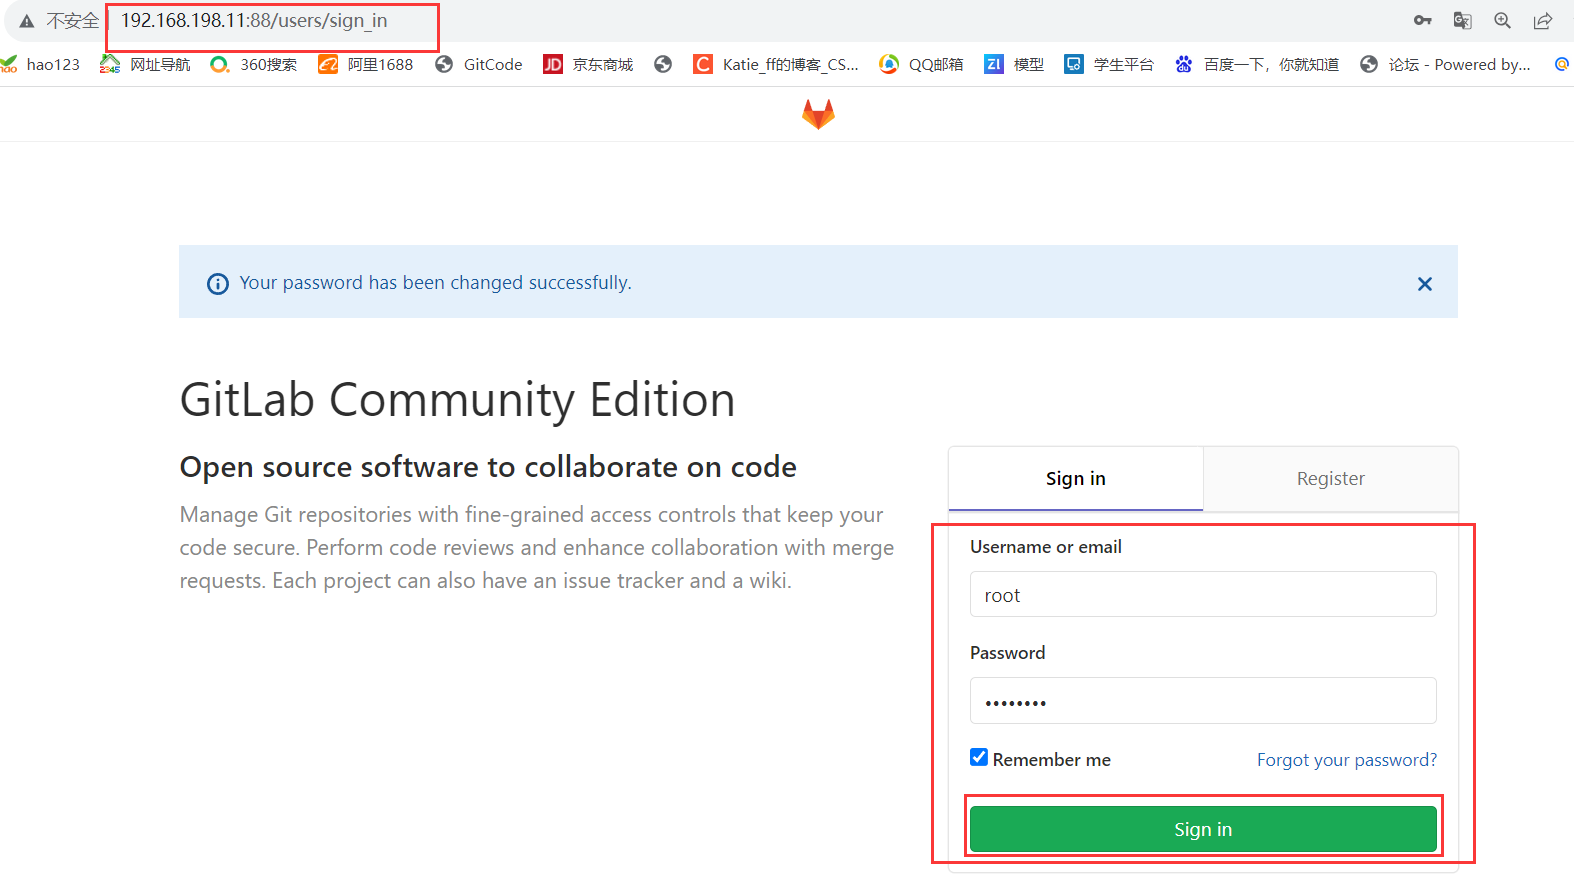Click the password changed successfully message
Viewport: 1574px width, 886px height.
coord(435,283)
